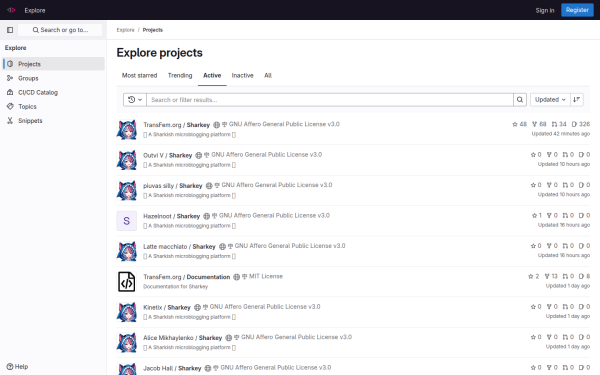Open recent searches history dropdown

pos(135,99)
